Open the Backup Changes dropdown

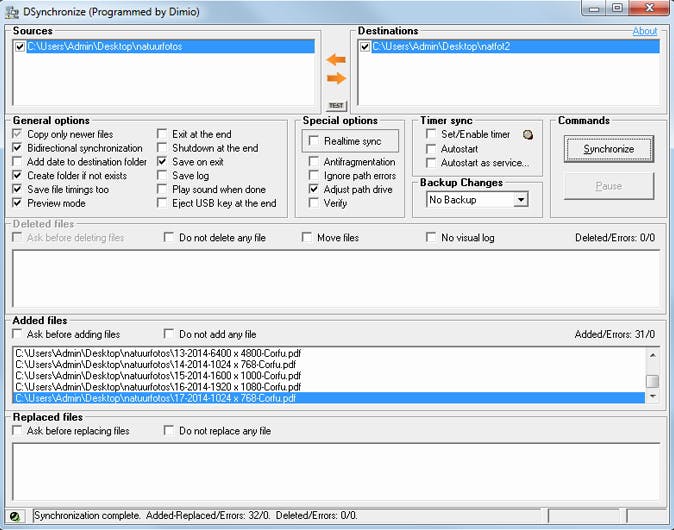[x=521, y=199]
